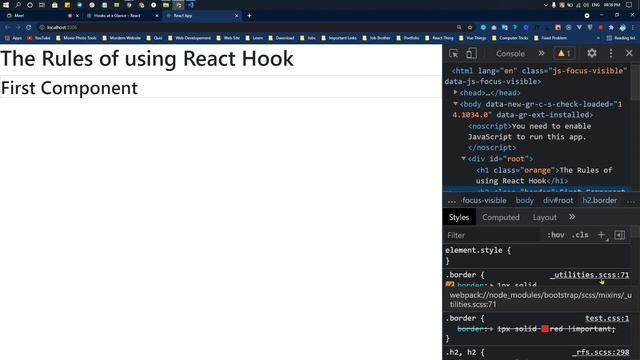640x360 pixels.
Task: Open the Portfolio bookmark folder
Action: click(x=407, y=38)
